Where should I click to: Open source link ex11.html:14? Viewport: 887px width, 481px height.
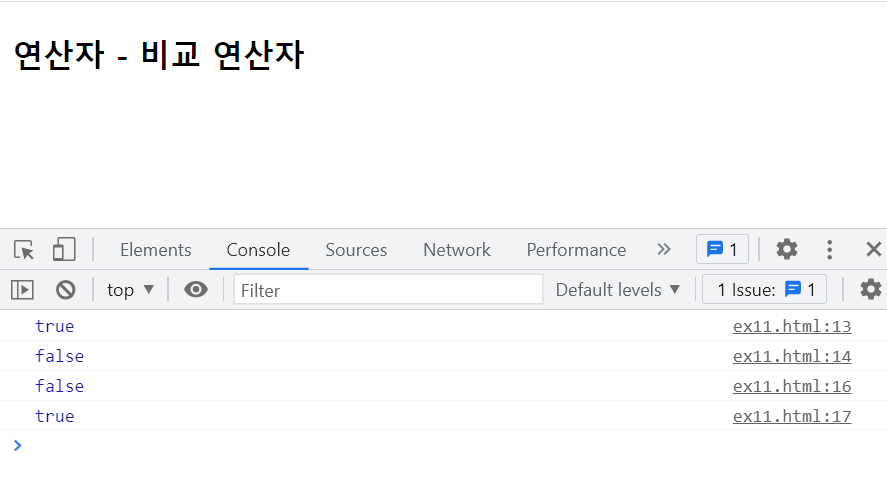(792, 357)
